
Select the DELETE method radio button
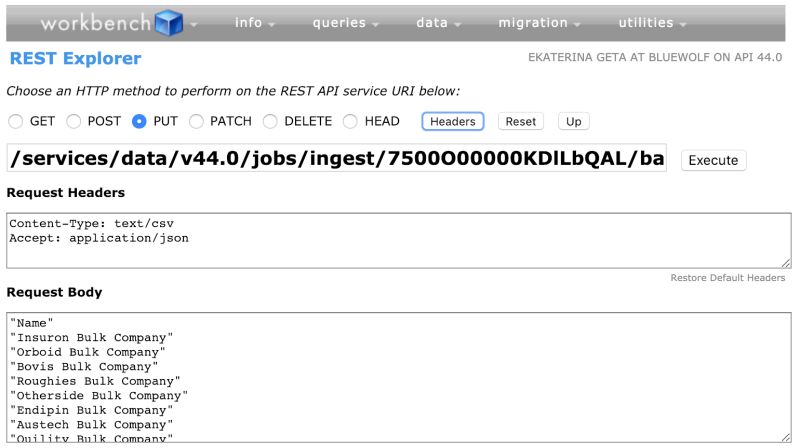[270, 121]
